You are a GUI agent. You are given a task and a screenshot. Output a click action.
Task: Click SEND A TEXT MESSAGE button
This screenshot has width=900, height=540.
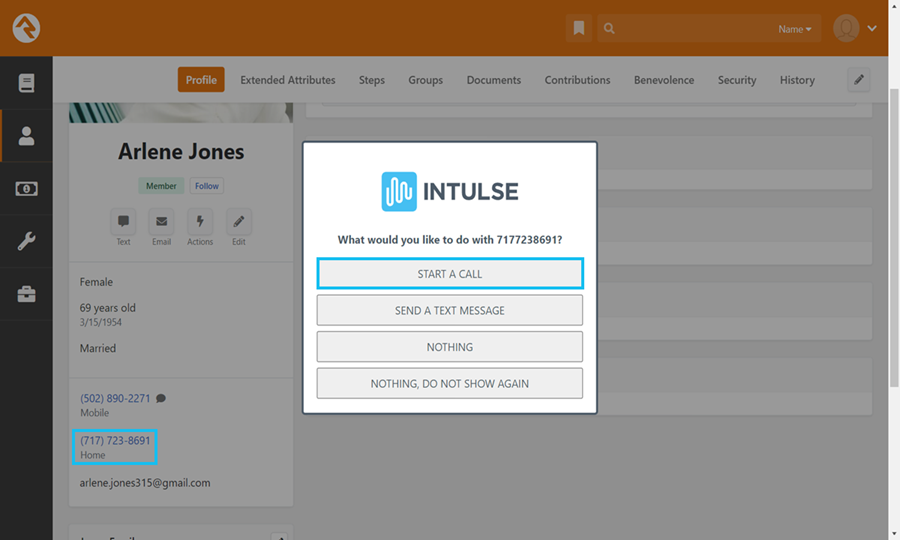tap(450, 310)
